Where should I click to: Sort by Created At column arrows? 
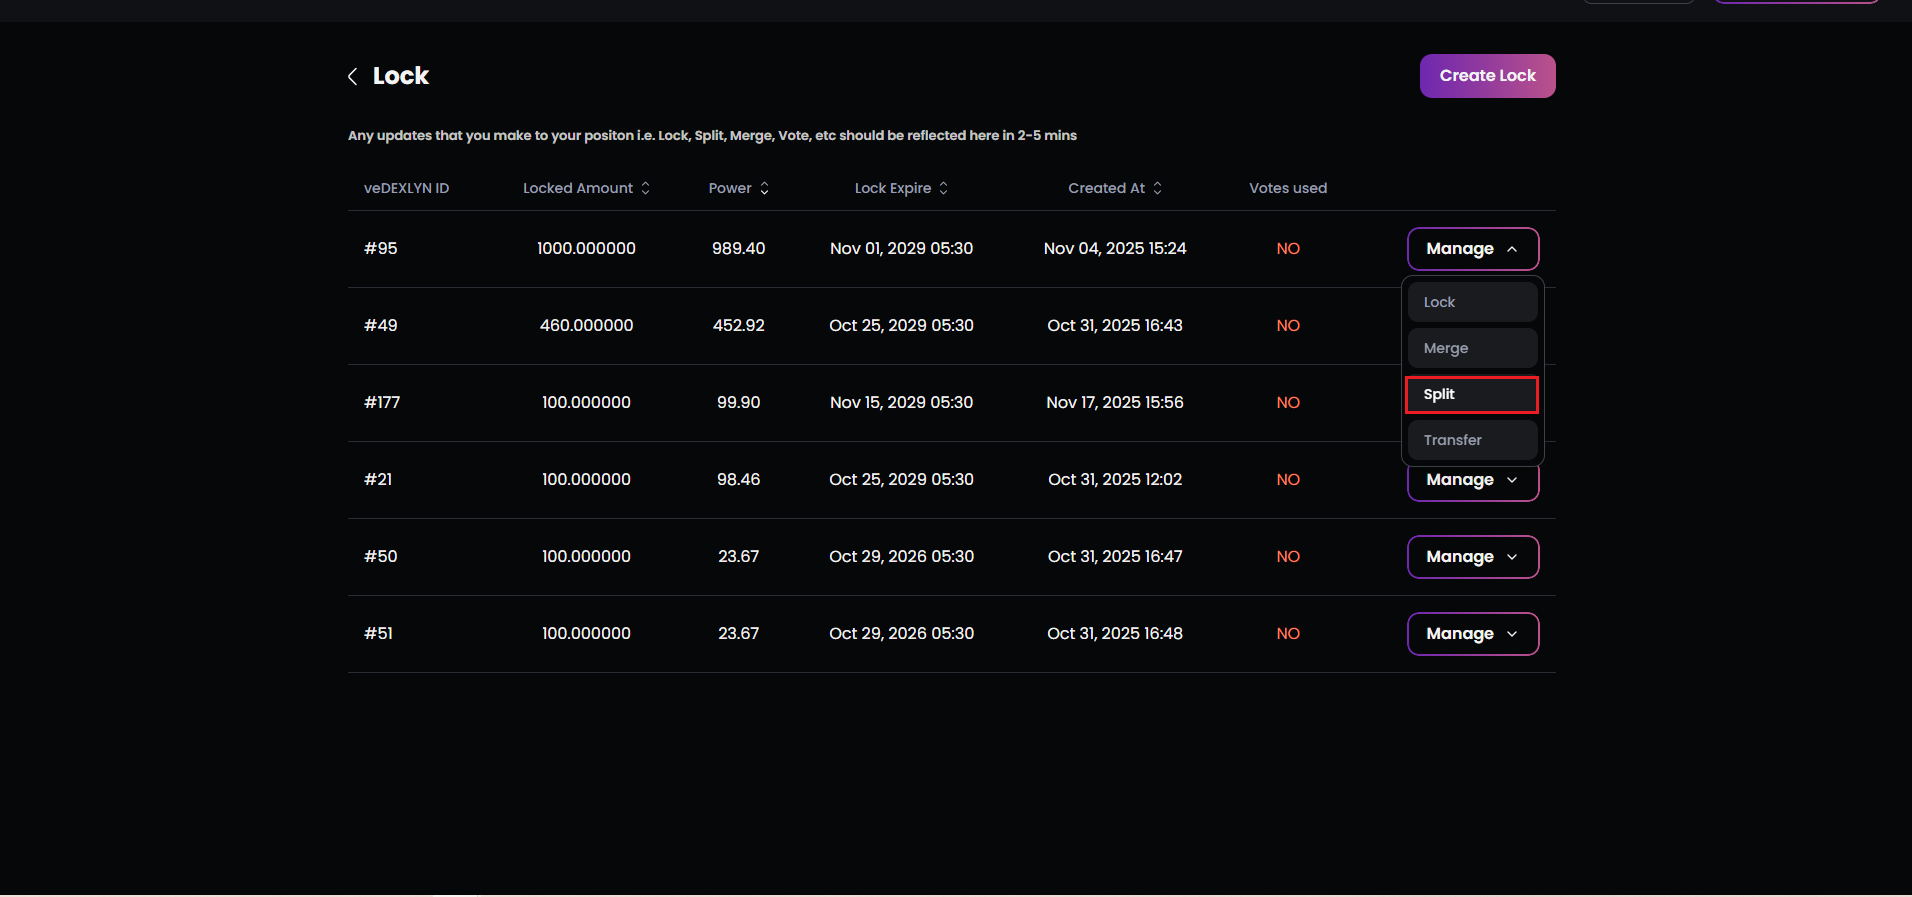[x=1157, y=188]
